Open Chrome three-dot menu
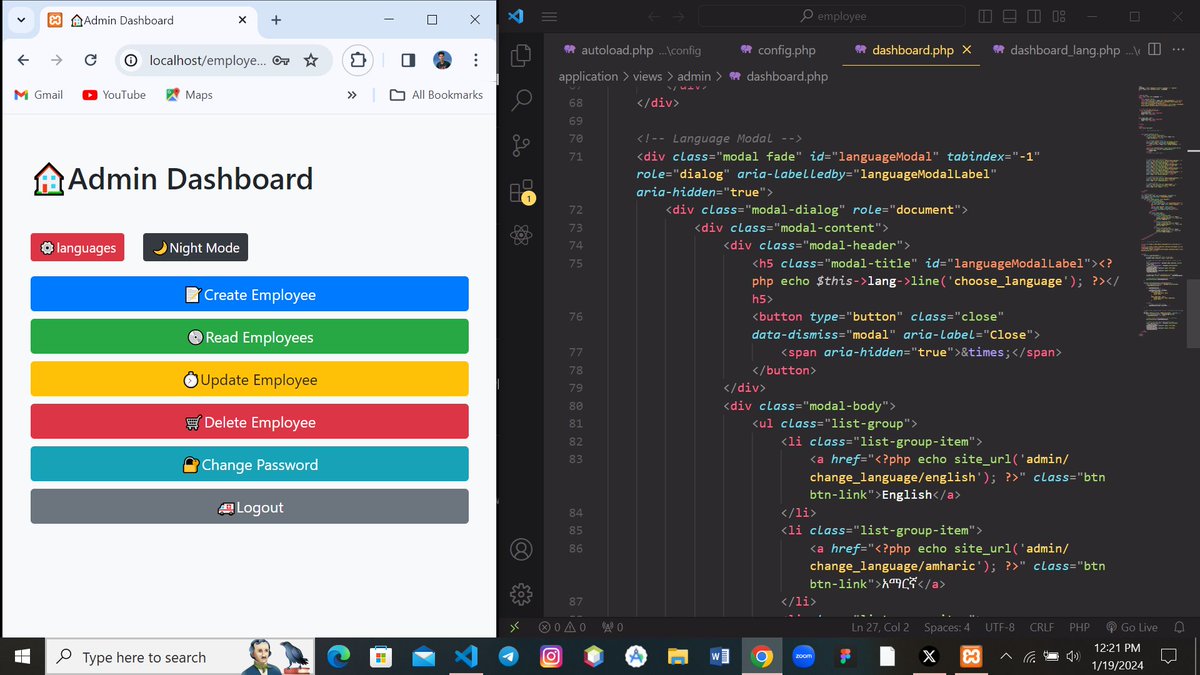This screenshot has width=1200, height=675. [x=476, y=60]
